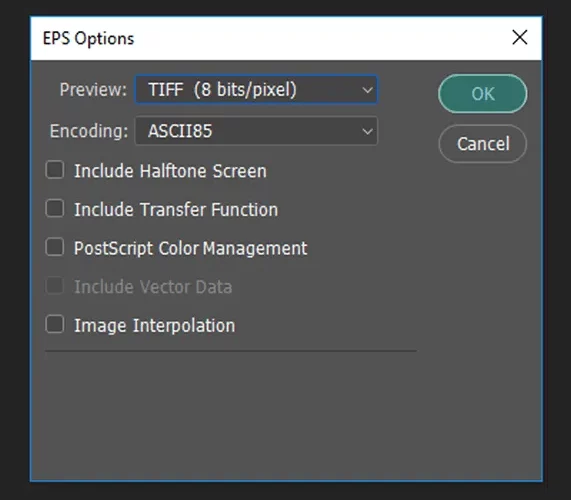
Task: Click the "PostScript Color Management" label text
Action: click(x=191, y=249)
